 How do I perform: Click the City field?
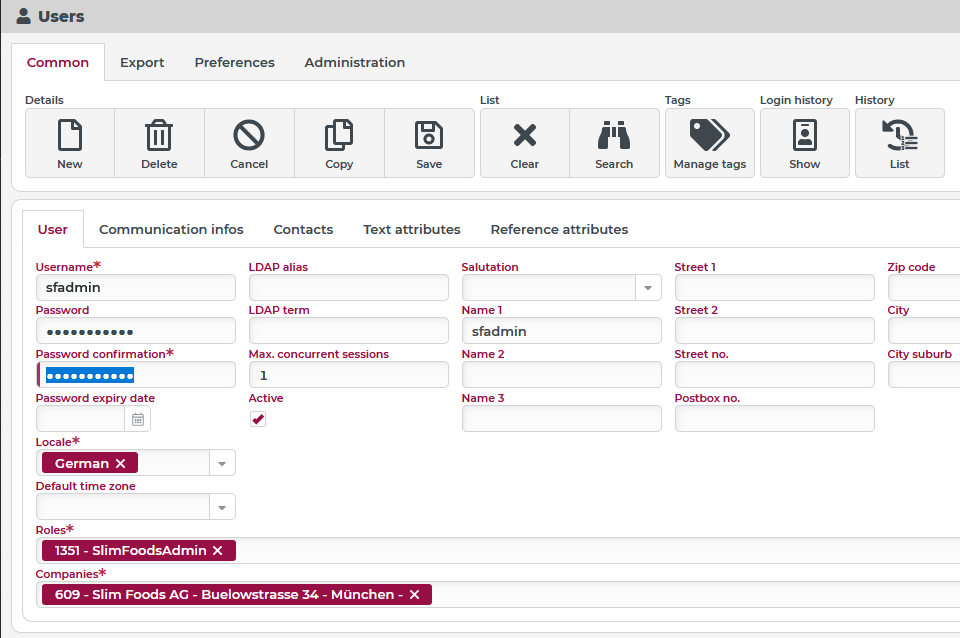pyautogui.click(x=924, y=331)
